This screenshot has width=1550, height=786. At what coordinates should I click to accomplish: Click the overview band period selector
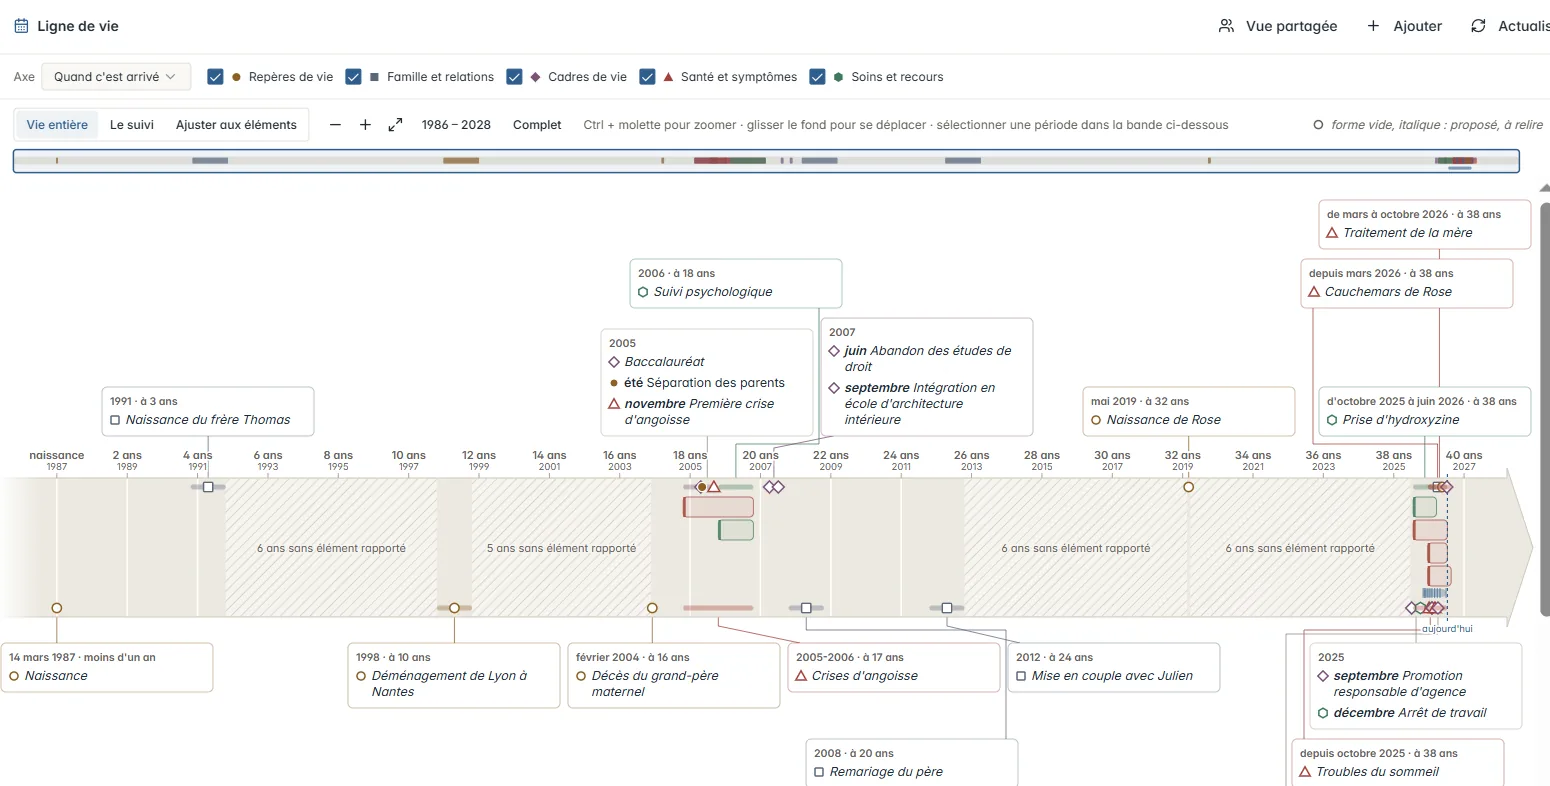(x=766, y=160)
